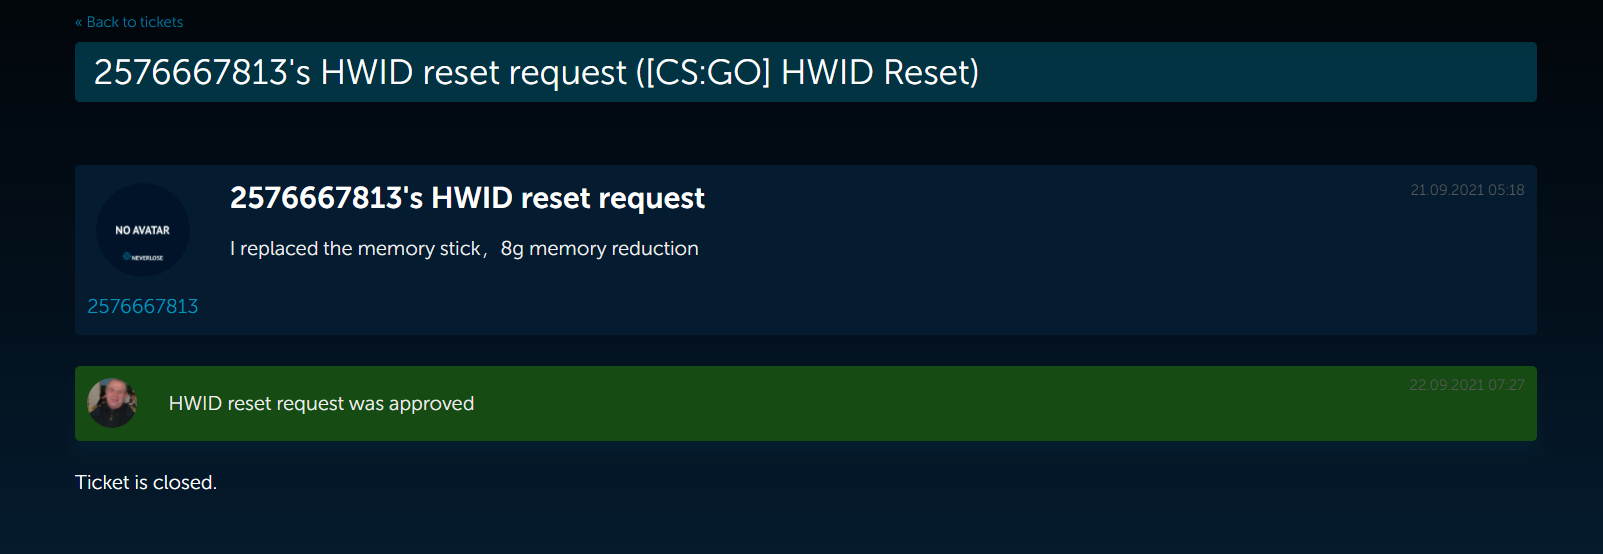Click the small Neverlose logo inside avatar
This screenshot has height=554, width=1603.
pyautogui.click(x=143, y=257)
